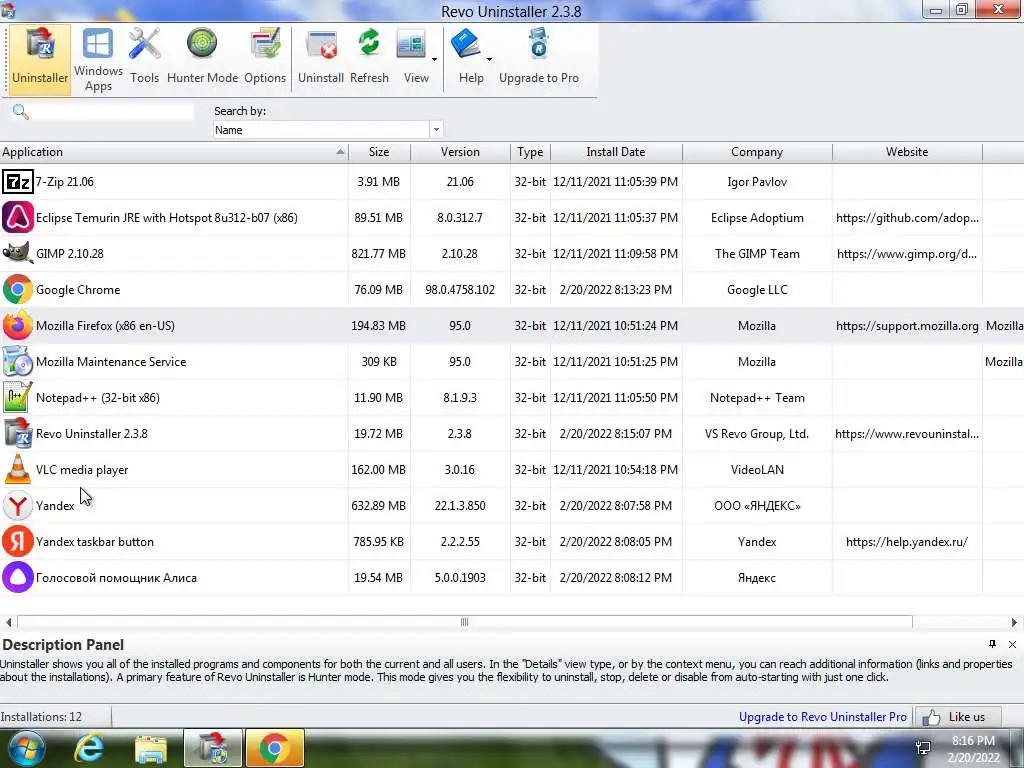1024x768 pixels.
Task: Click the magnifier search icon
Action: pos(21,112)
